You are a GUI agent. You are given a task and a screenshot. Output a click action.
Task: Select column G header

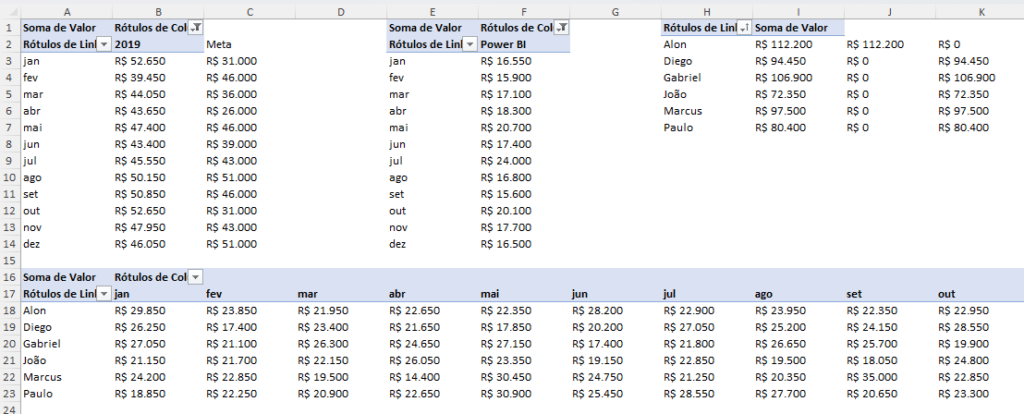(615, 12)
